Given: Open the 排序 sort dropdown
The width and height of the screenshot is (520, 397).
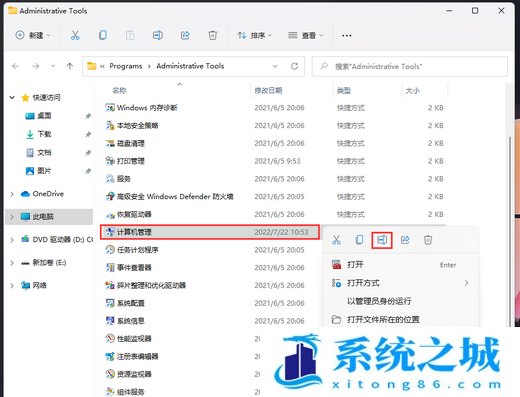Looking at the screenshot, I should pyautogui.click(x=255, y=35).
